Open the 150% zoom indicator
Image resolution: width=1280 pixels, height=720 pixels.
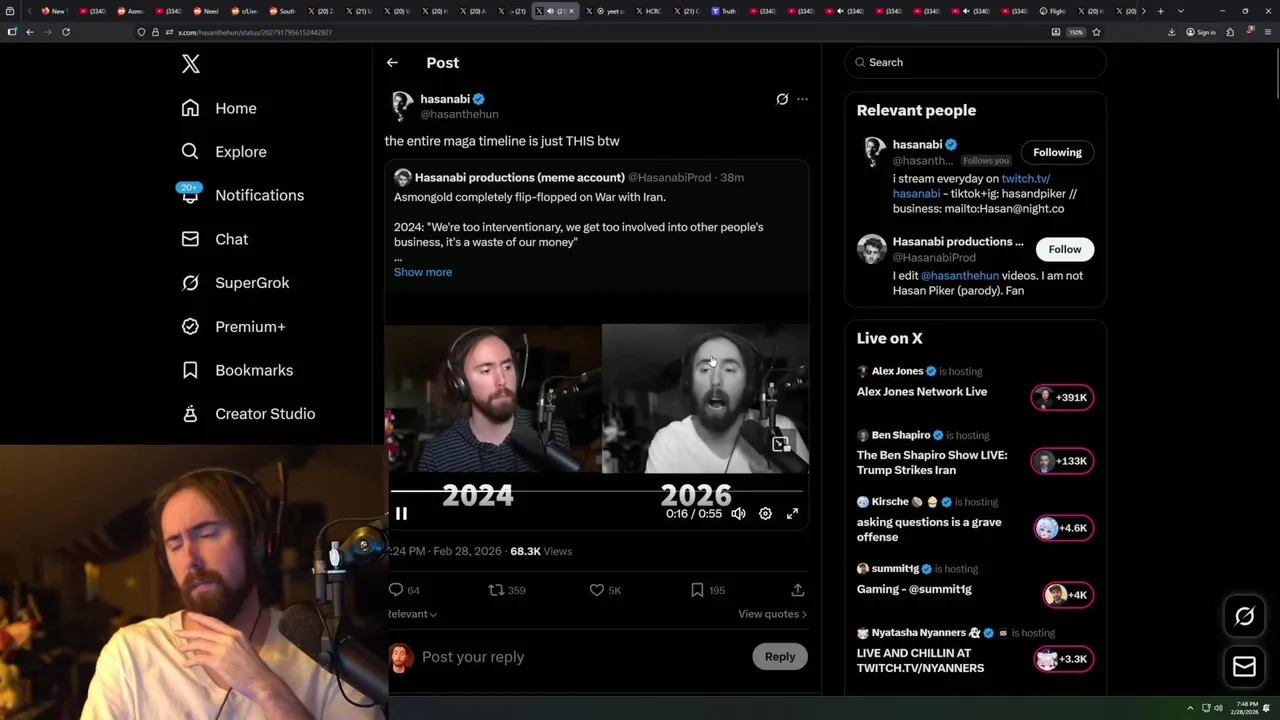pyautogui.click(x=1076, y=32)
